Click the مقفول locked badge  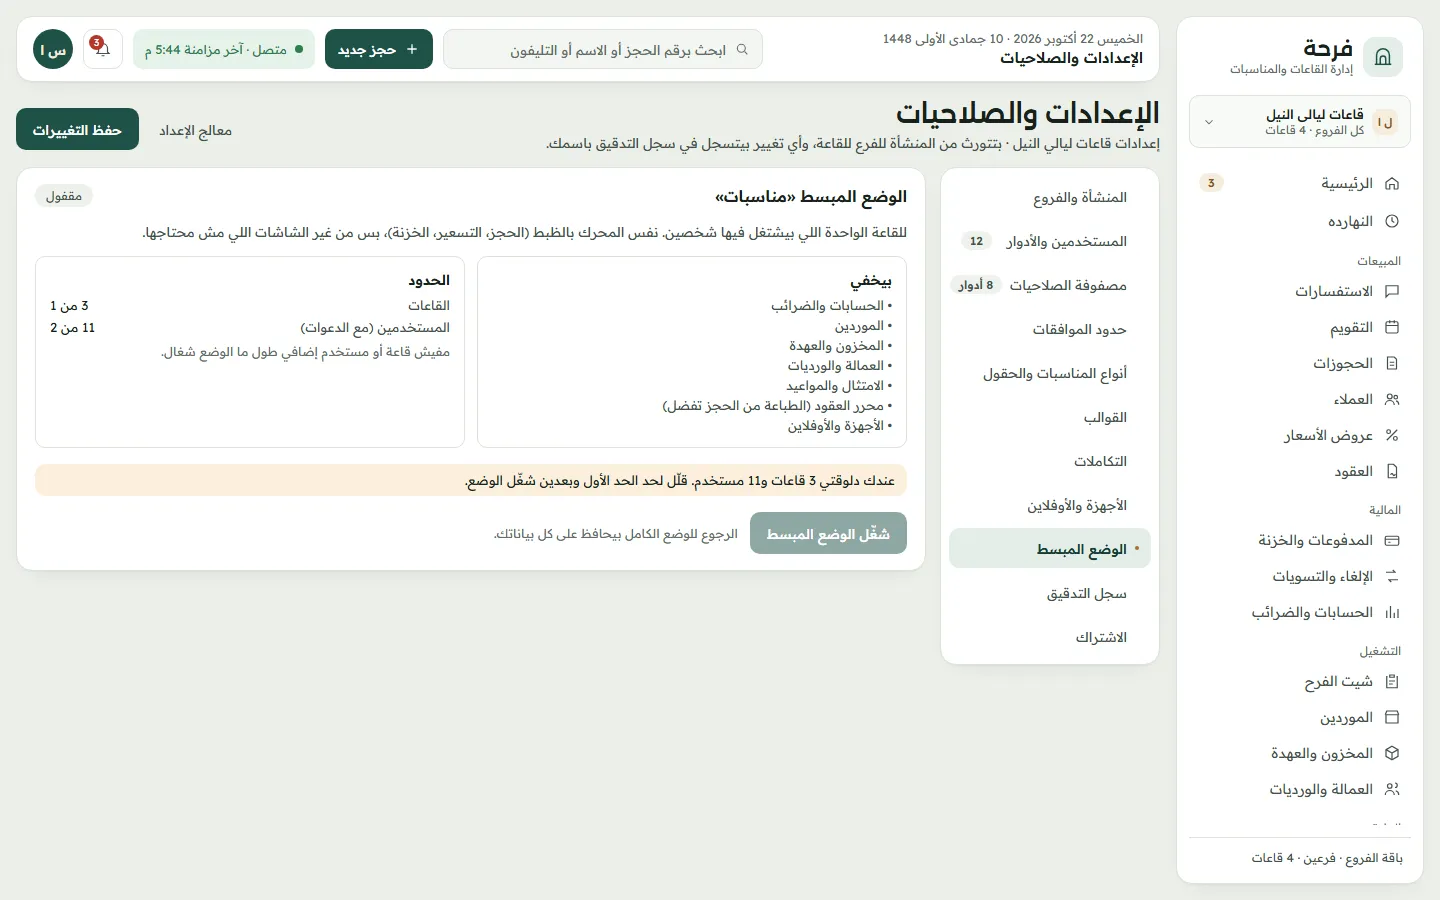click(x=64, y=196)
